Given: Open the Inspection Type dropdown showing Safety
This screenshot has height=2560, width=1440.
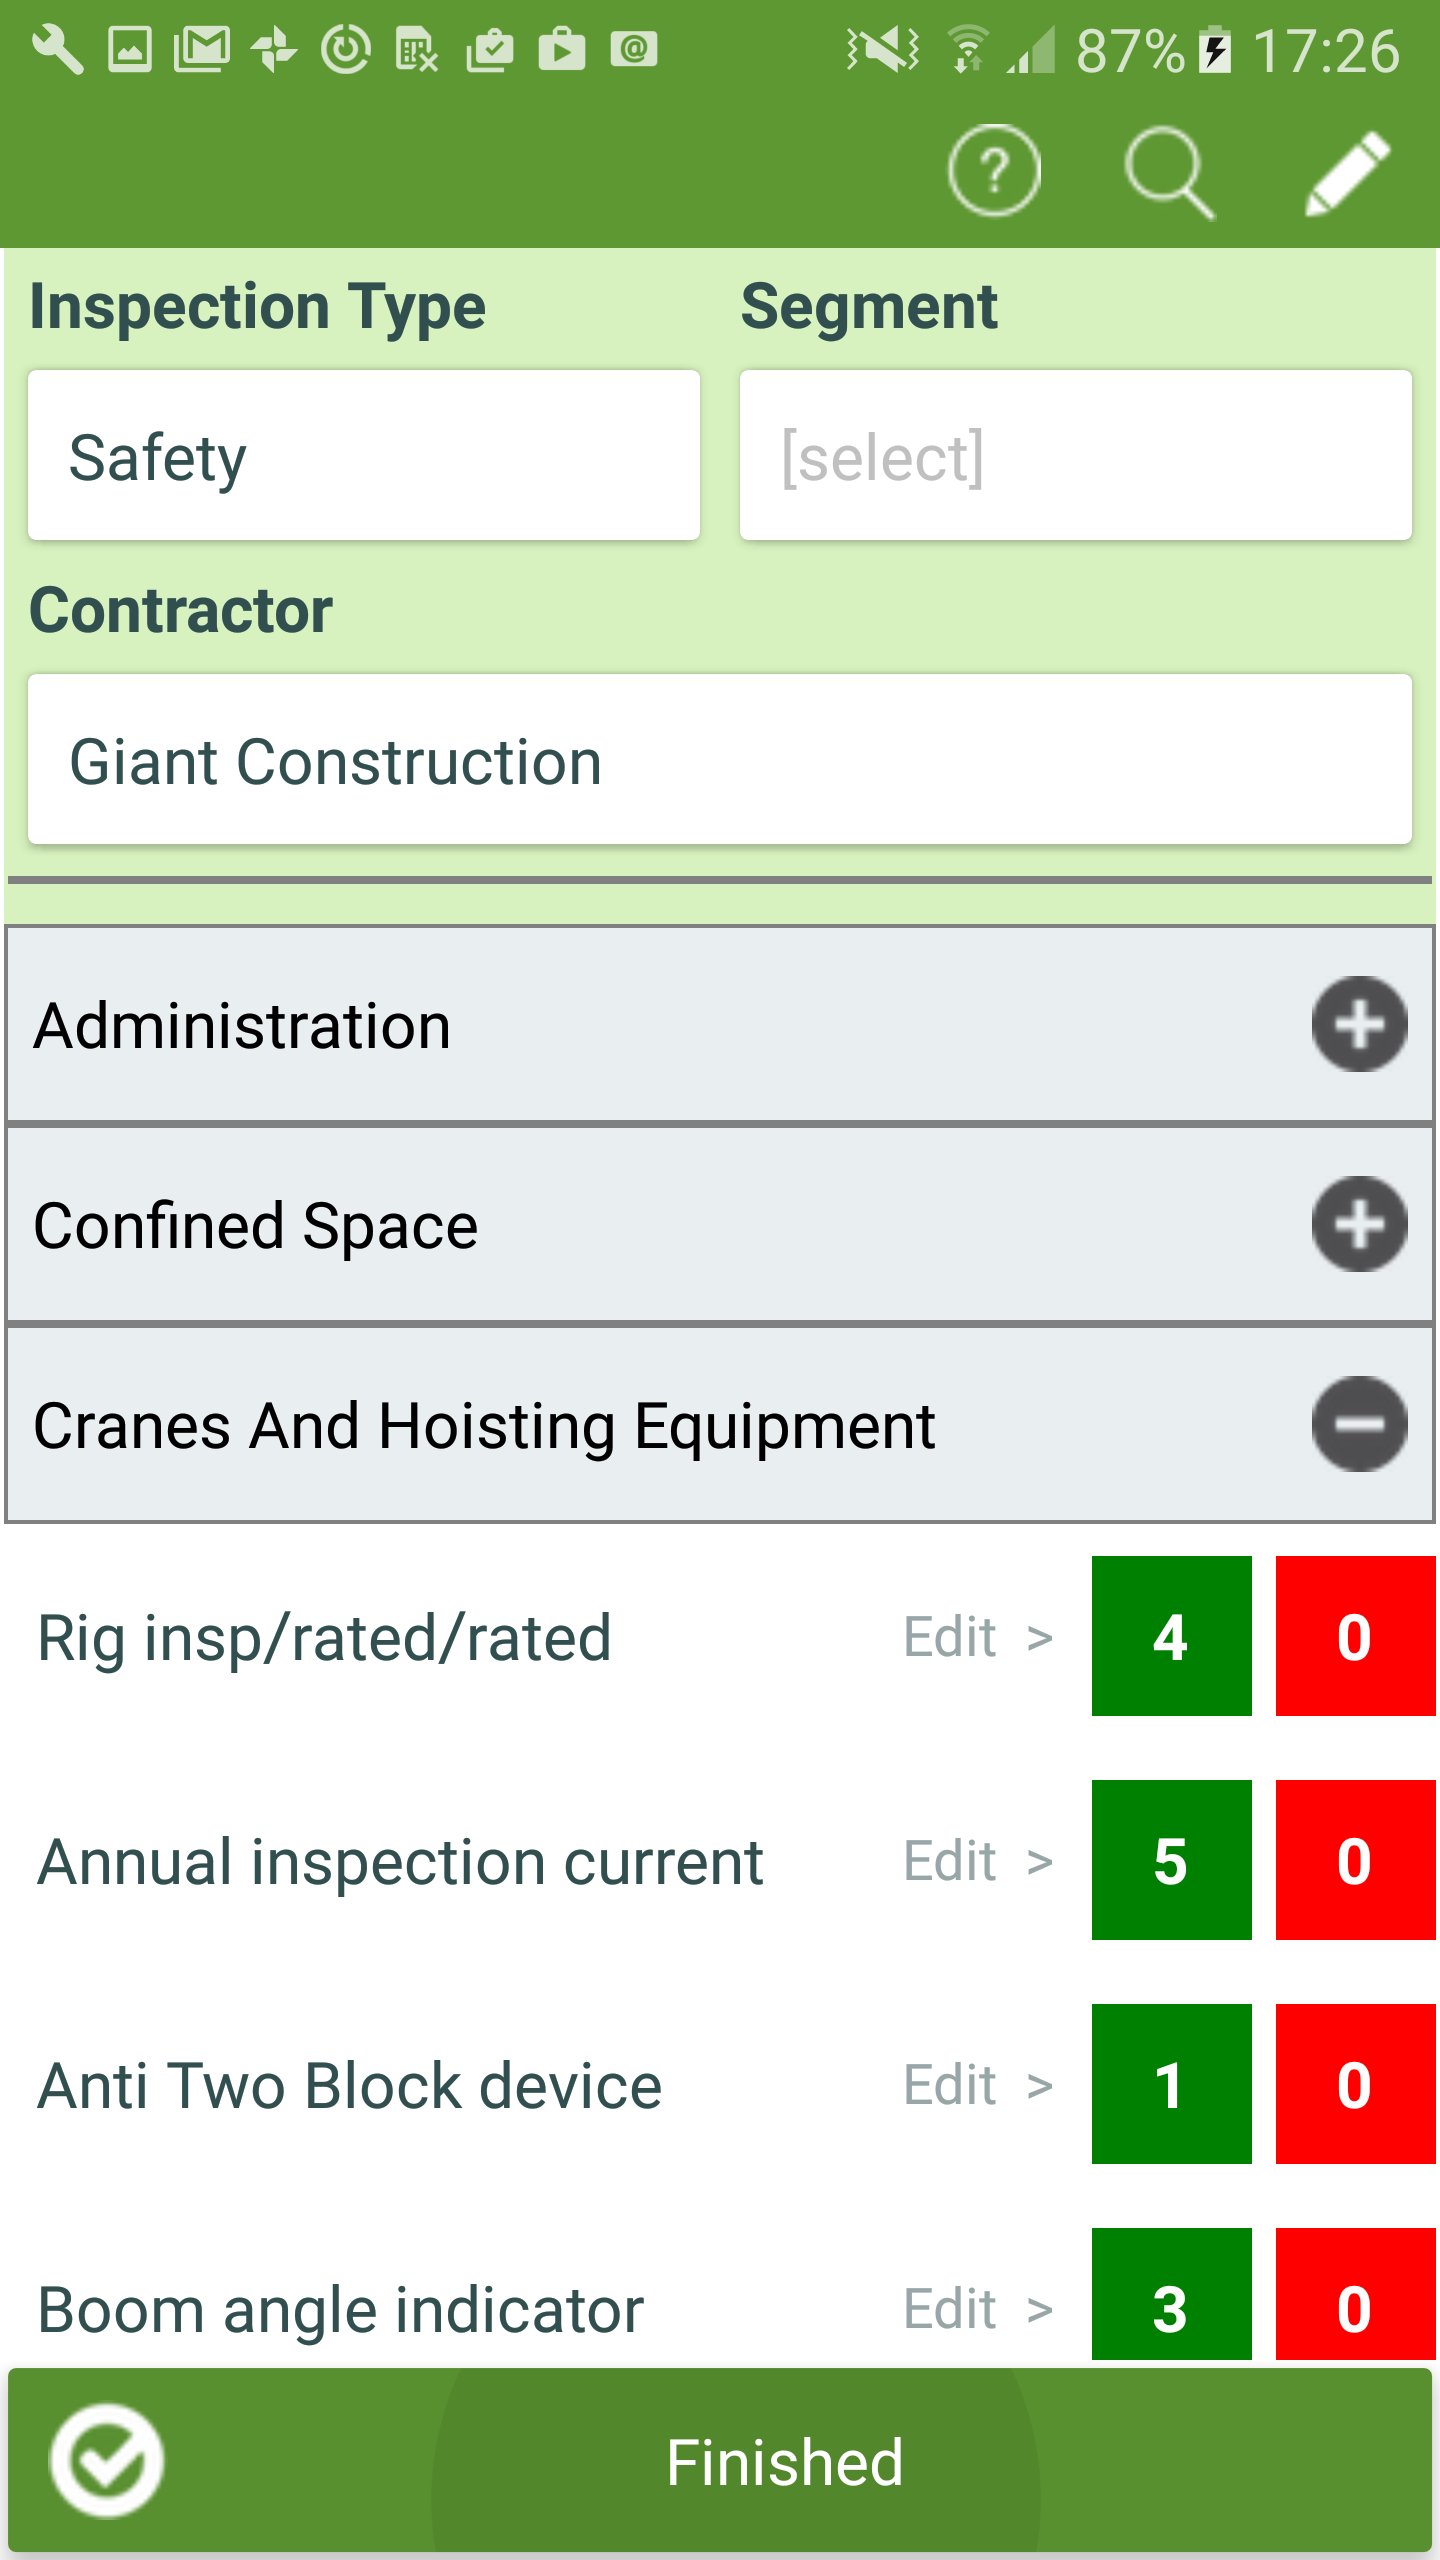Looking at the screenshot, I should [364, 456].
